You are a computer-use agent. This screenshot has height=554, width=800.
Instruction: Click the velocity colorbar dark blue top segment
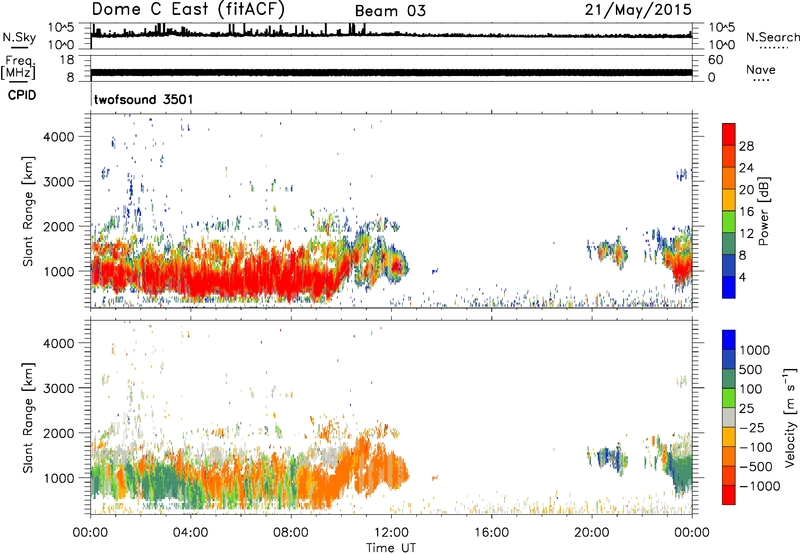tap(729, 340)
